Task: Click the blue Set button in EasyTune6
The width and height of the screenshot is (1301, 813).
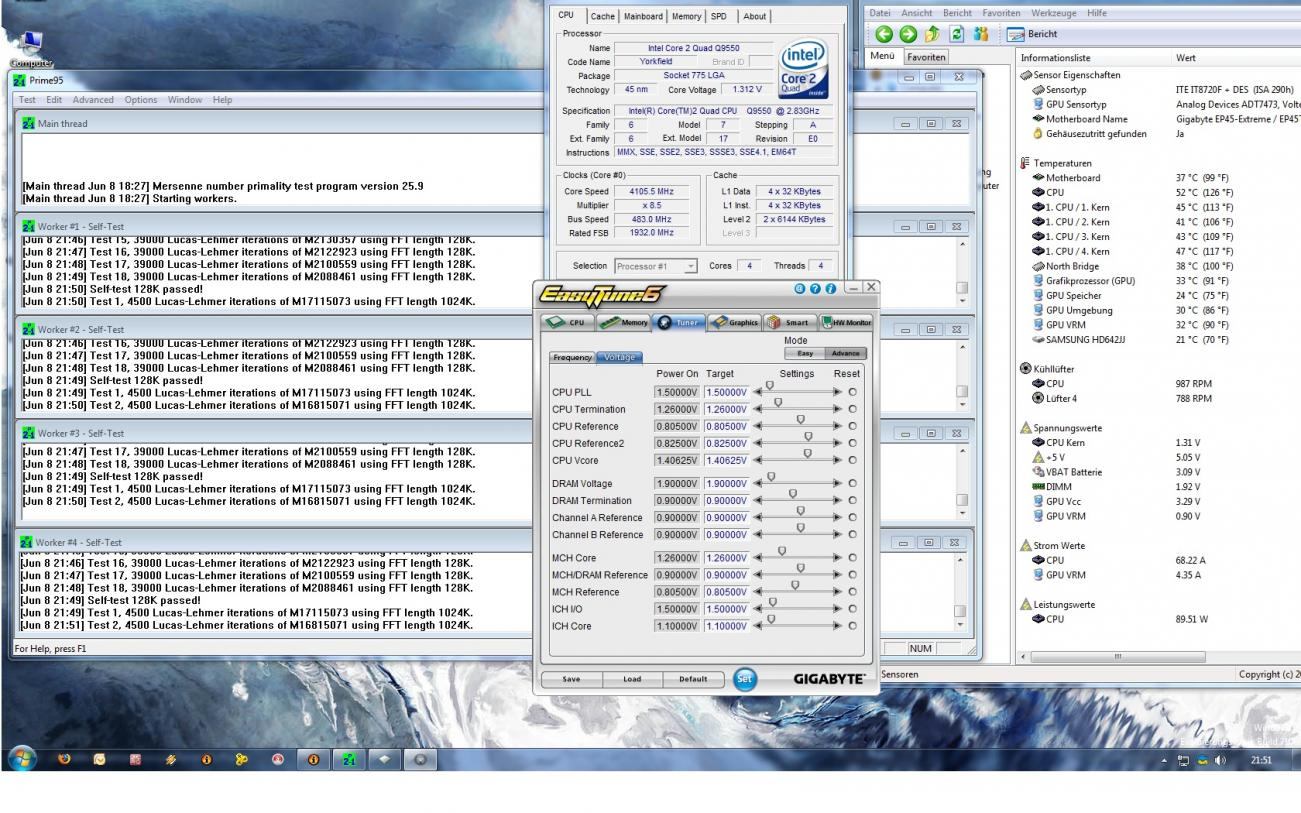Action: [x=745, y=679]
